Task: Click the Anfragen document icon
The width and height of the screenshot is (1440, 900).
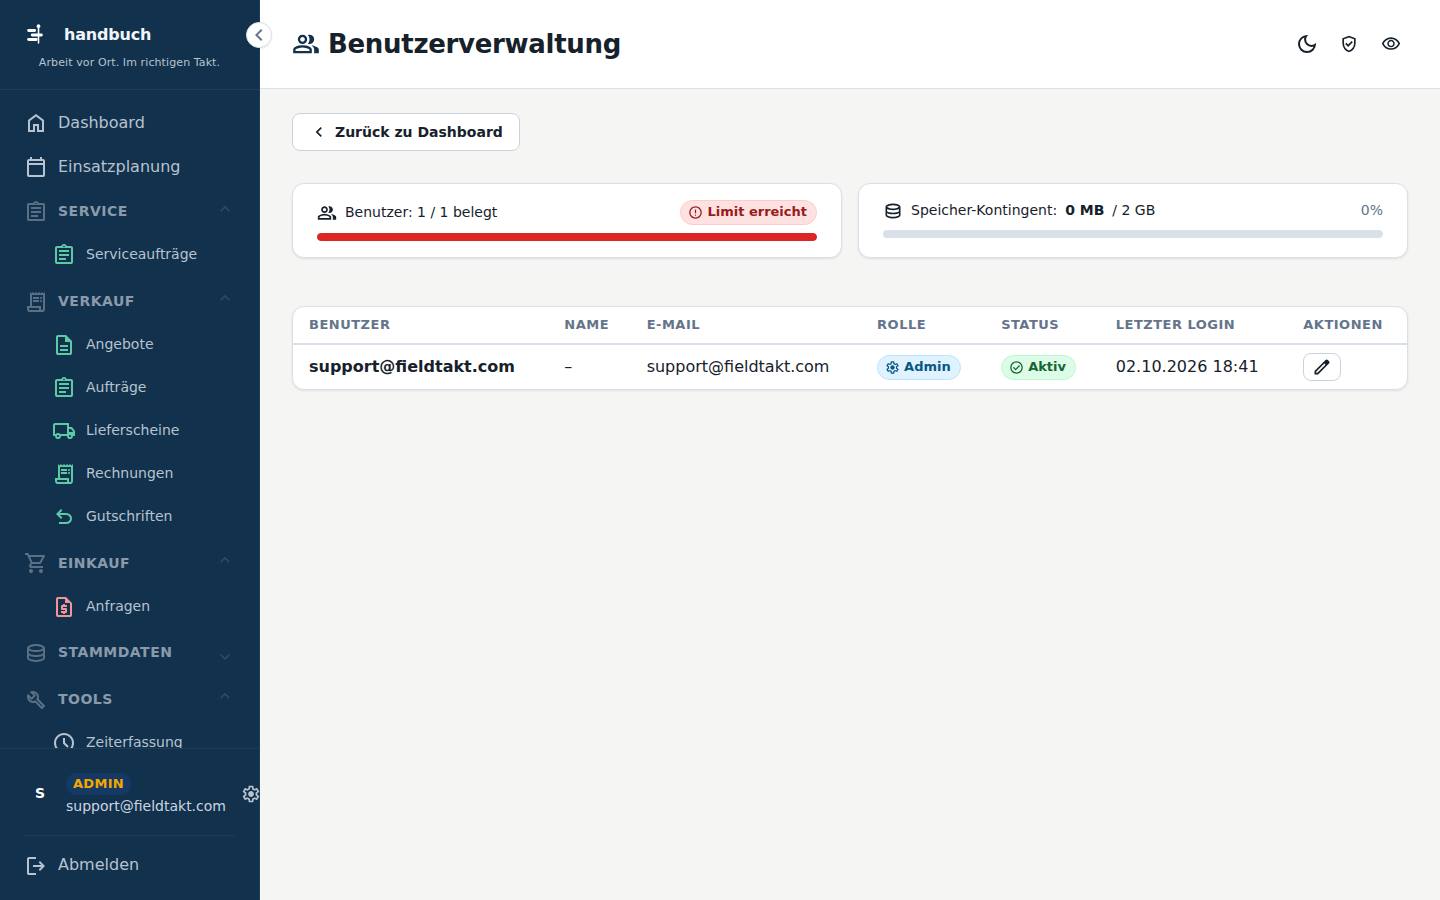Action: coord(64,607)
